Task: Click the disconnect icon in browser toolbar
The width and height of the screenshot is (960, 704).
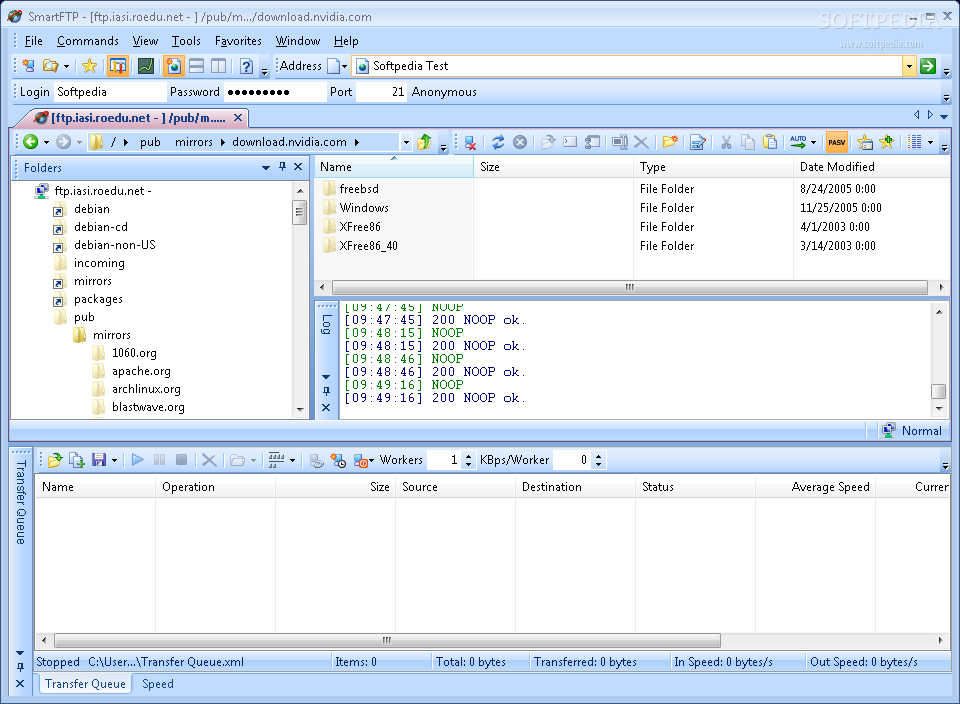Action: coord(470,143)
